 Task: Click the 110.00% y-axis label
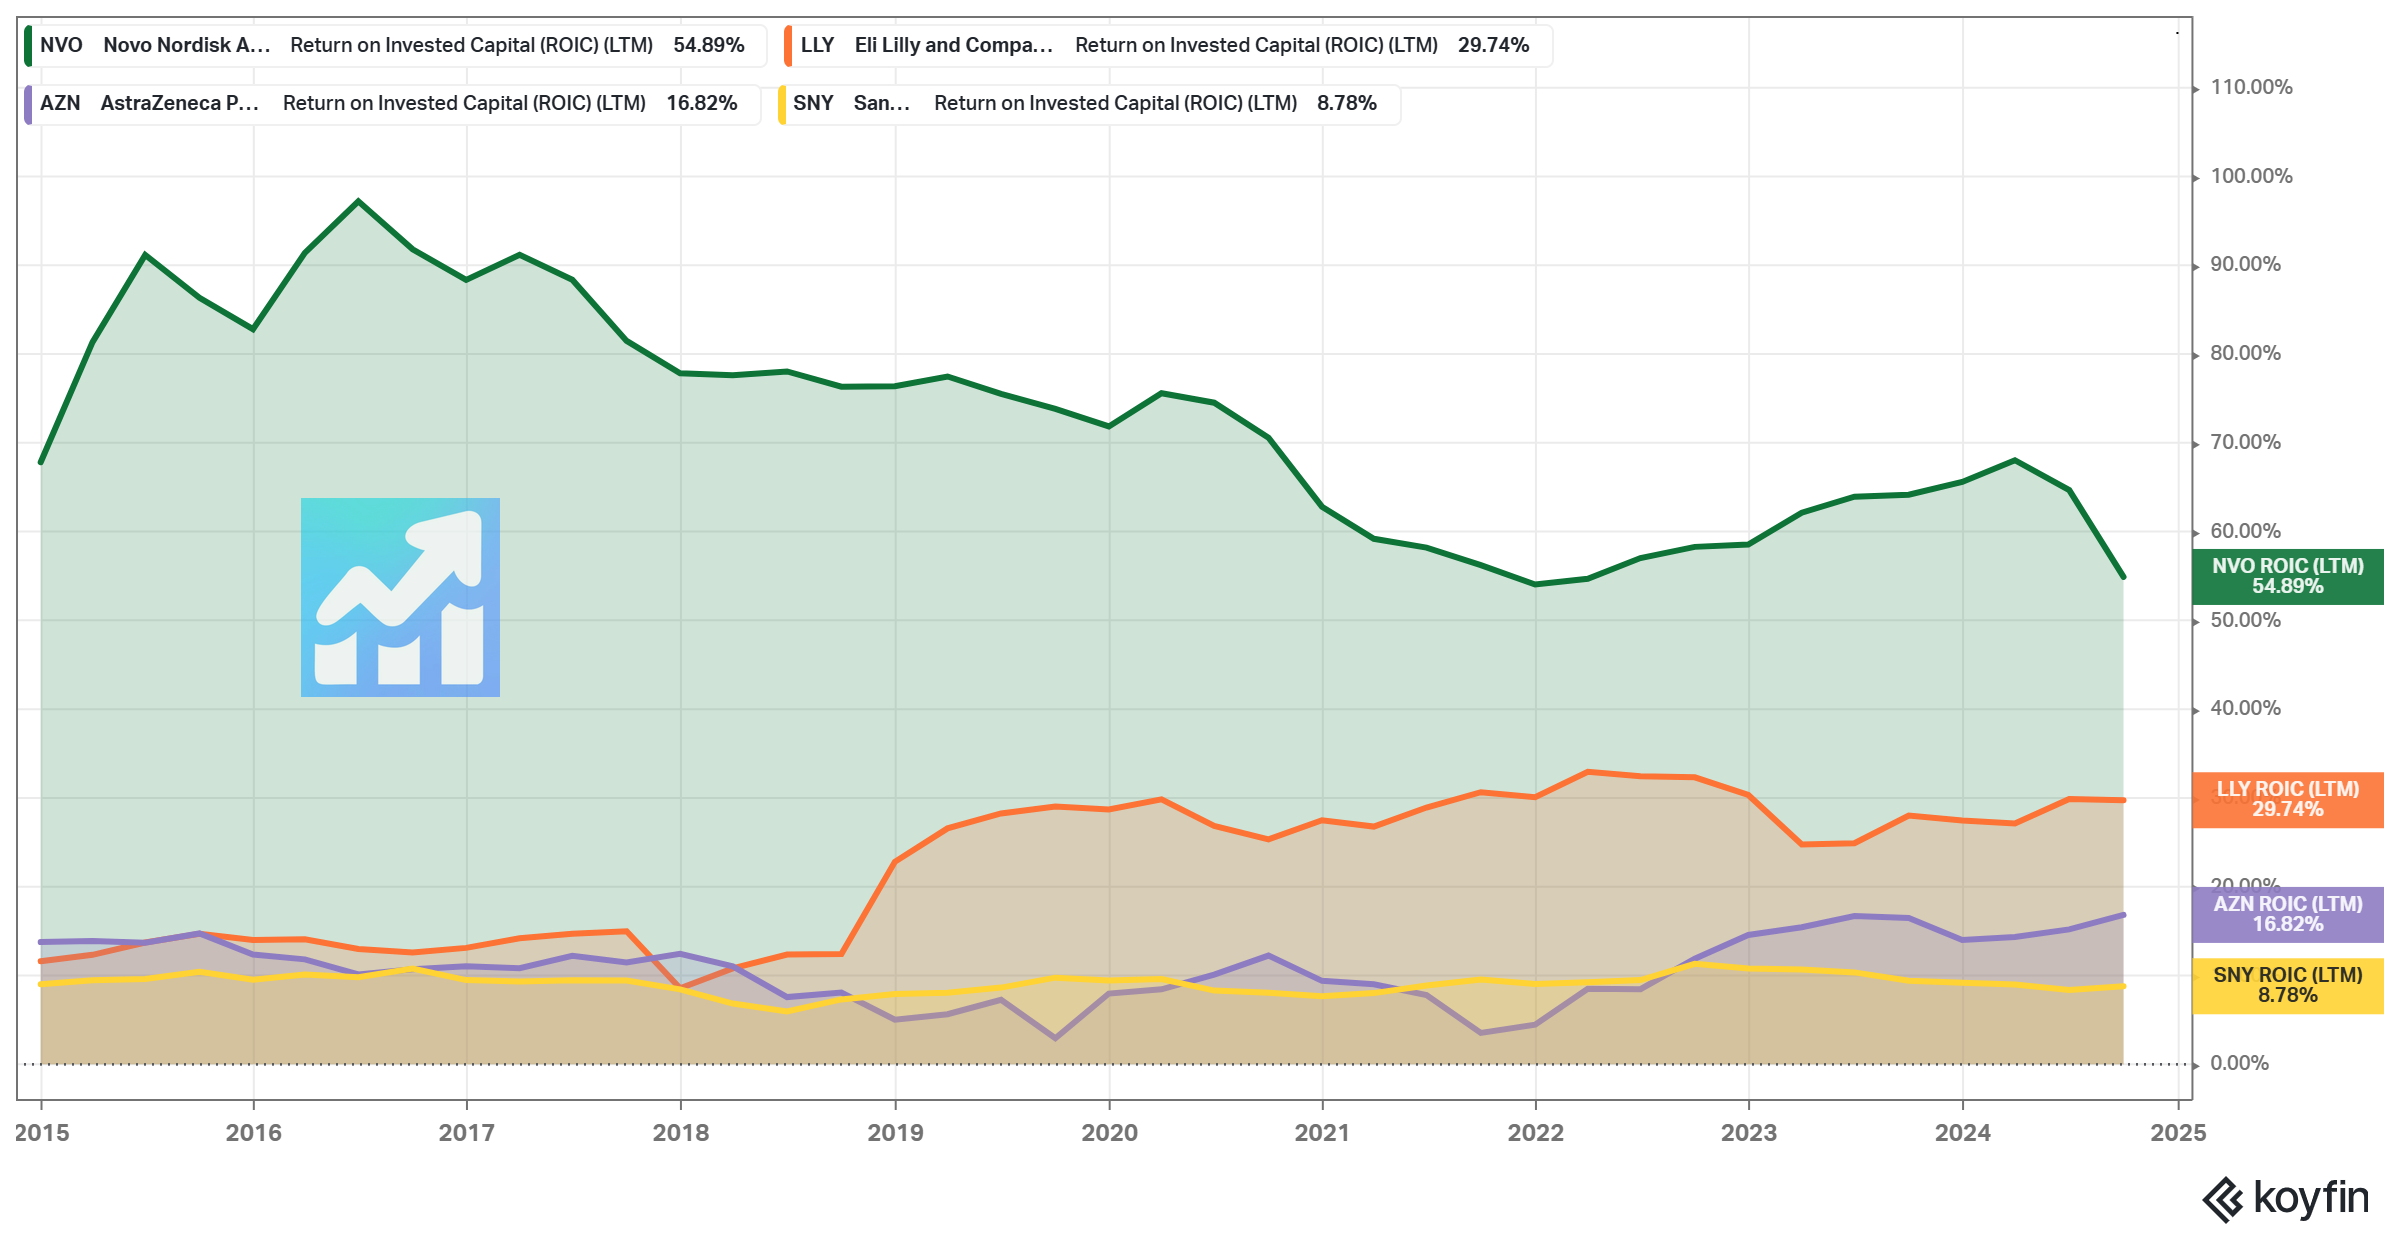point(2251,88)
